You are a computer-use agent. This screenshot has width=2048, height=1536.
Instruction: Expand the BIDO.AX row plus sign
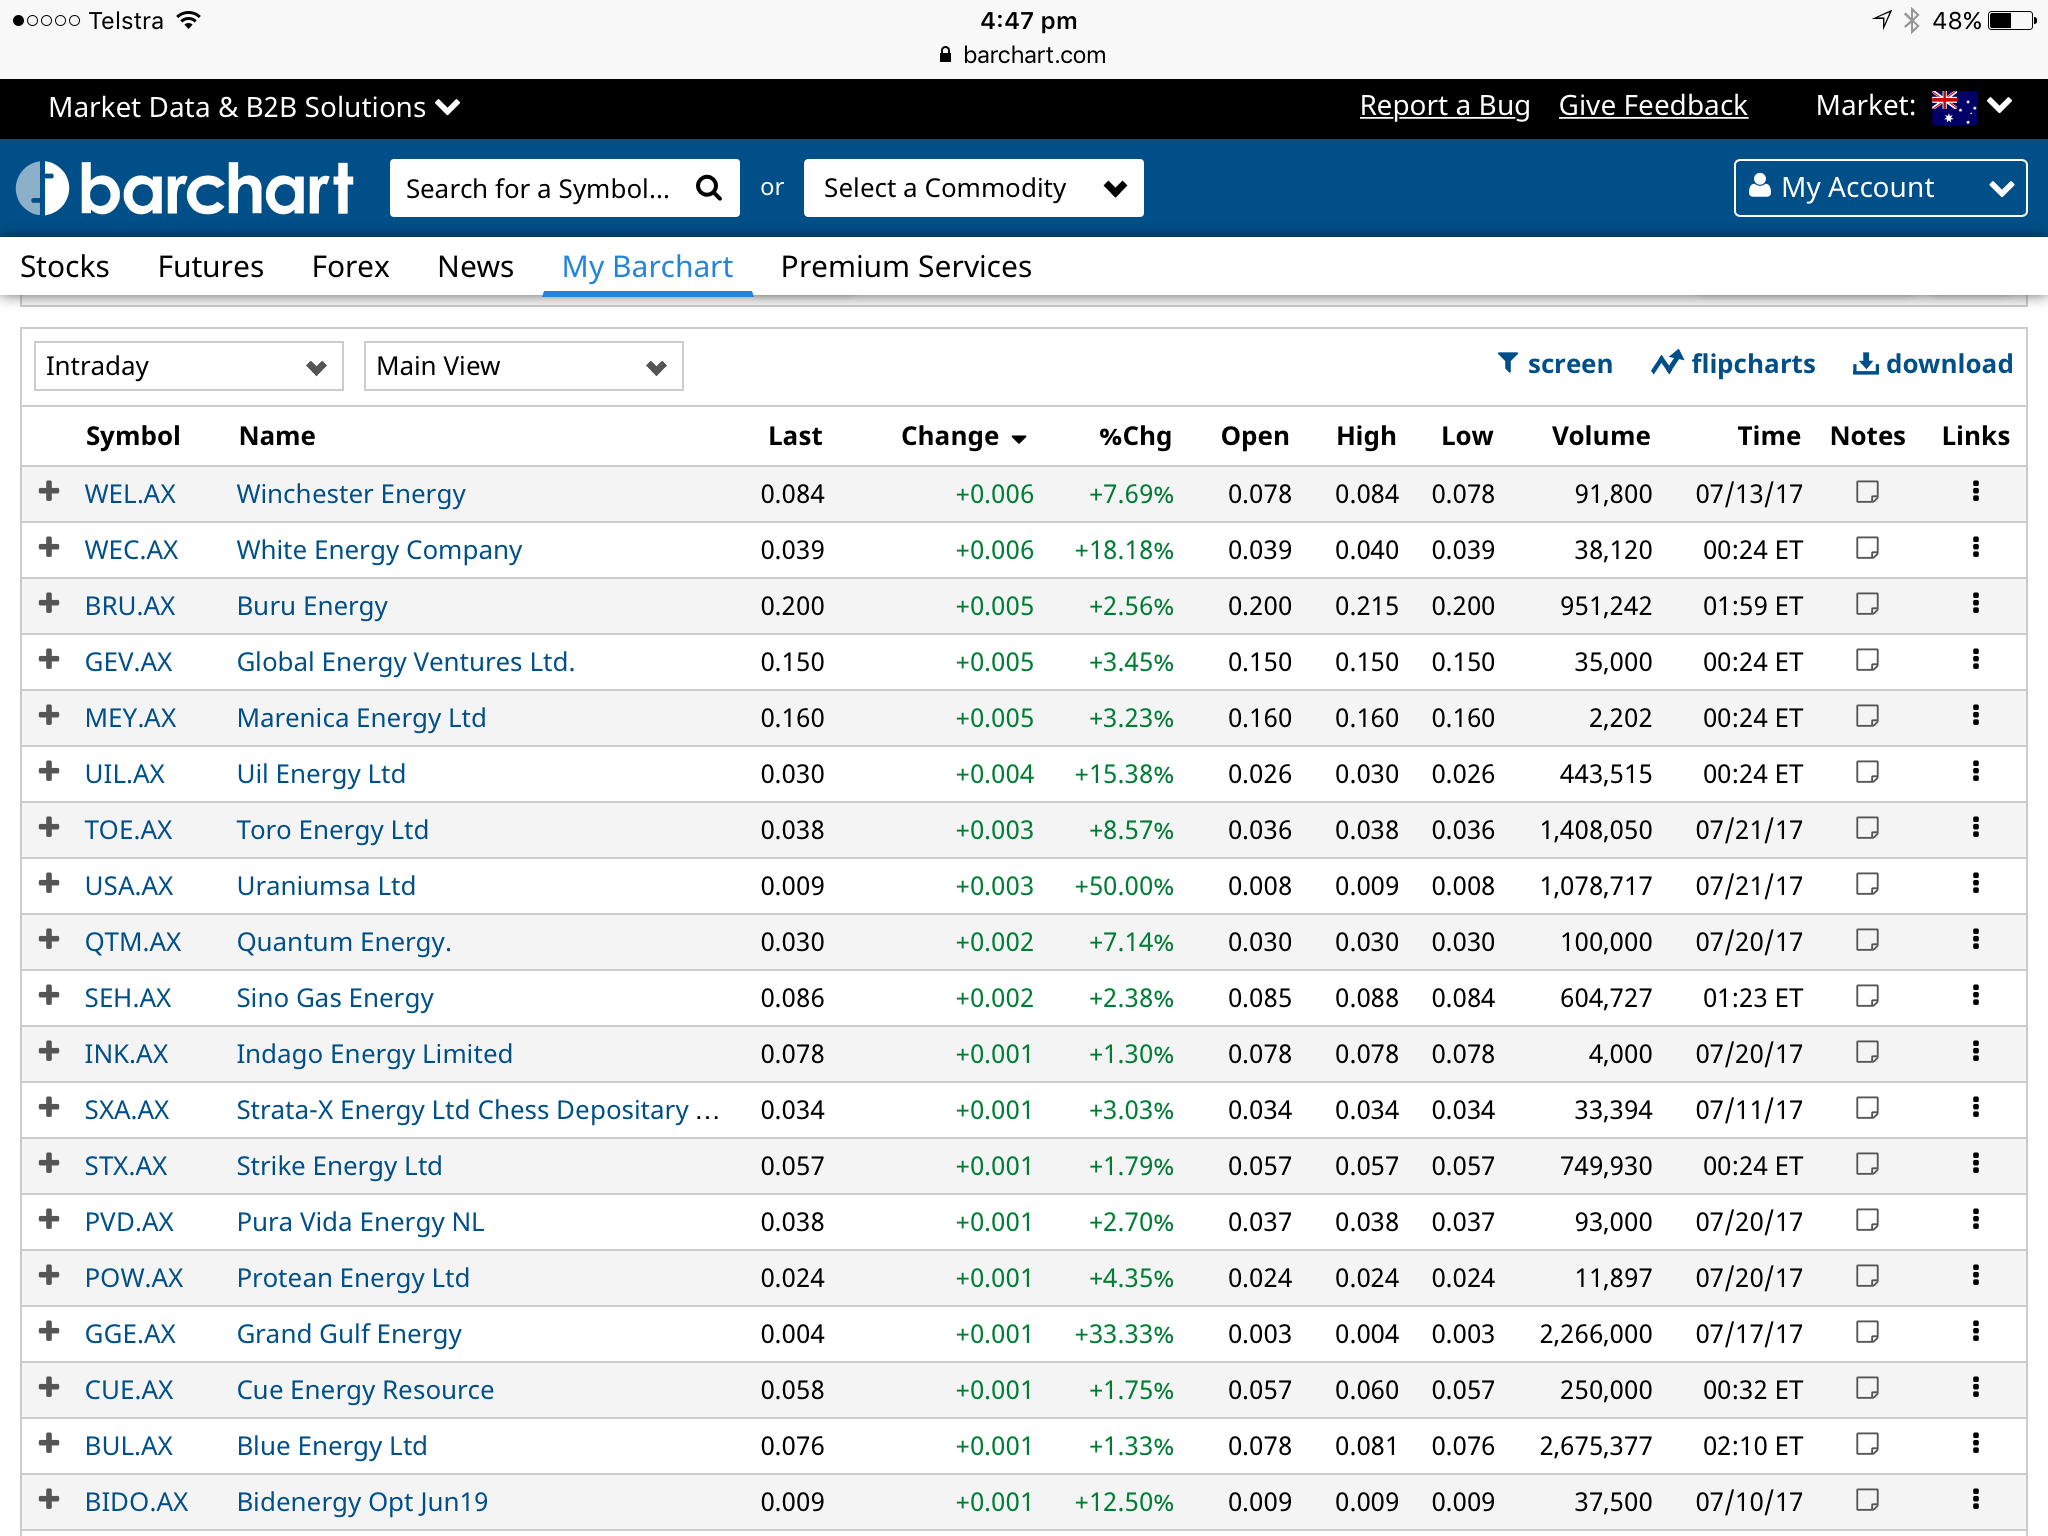(48, 1499)
